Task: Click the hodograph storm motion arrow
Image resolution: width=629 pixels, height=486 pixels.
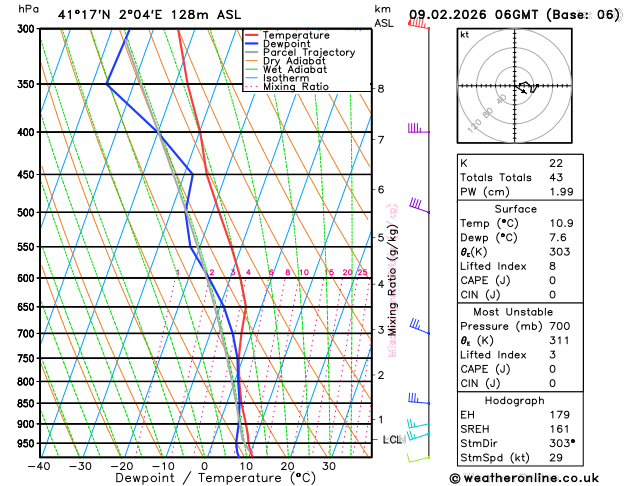Action: tap(521, 90)
